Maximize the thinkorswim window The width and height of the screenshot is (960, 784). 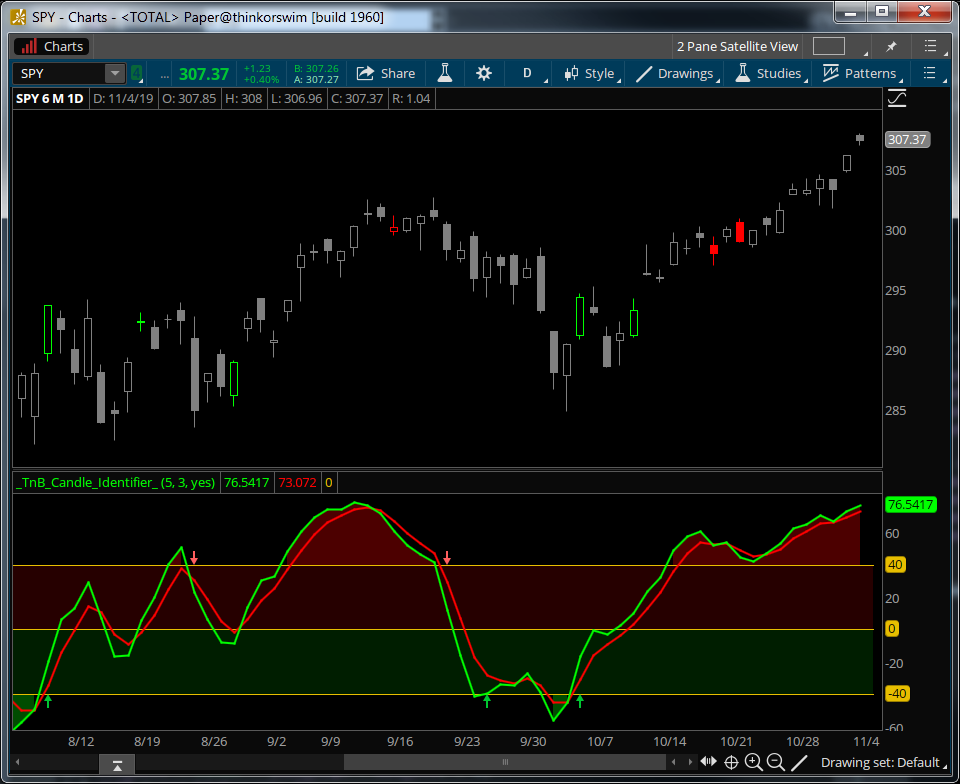[x=882, y=12]
